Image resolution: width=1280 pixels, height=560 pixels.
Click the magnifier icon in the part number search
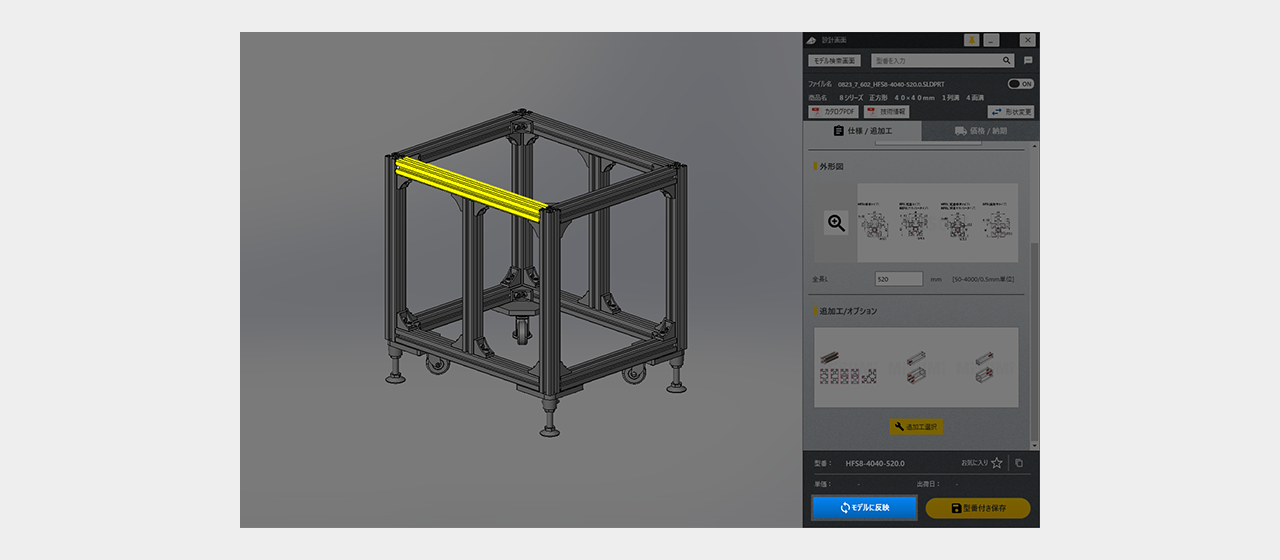pyautogui.click(x=1007, y=61)
